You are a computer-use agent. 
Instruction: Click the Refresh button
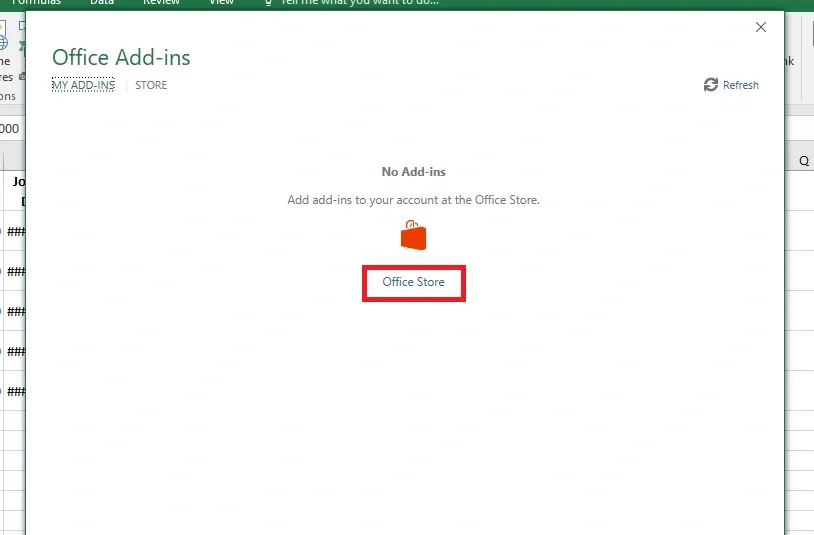[x=731, y=85]
